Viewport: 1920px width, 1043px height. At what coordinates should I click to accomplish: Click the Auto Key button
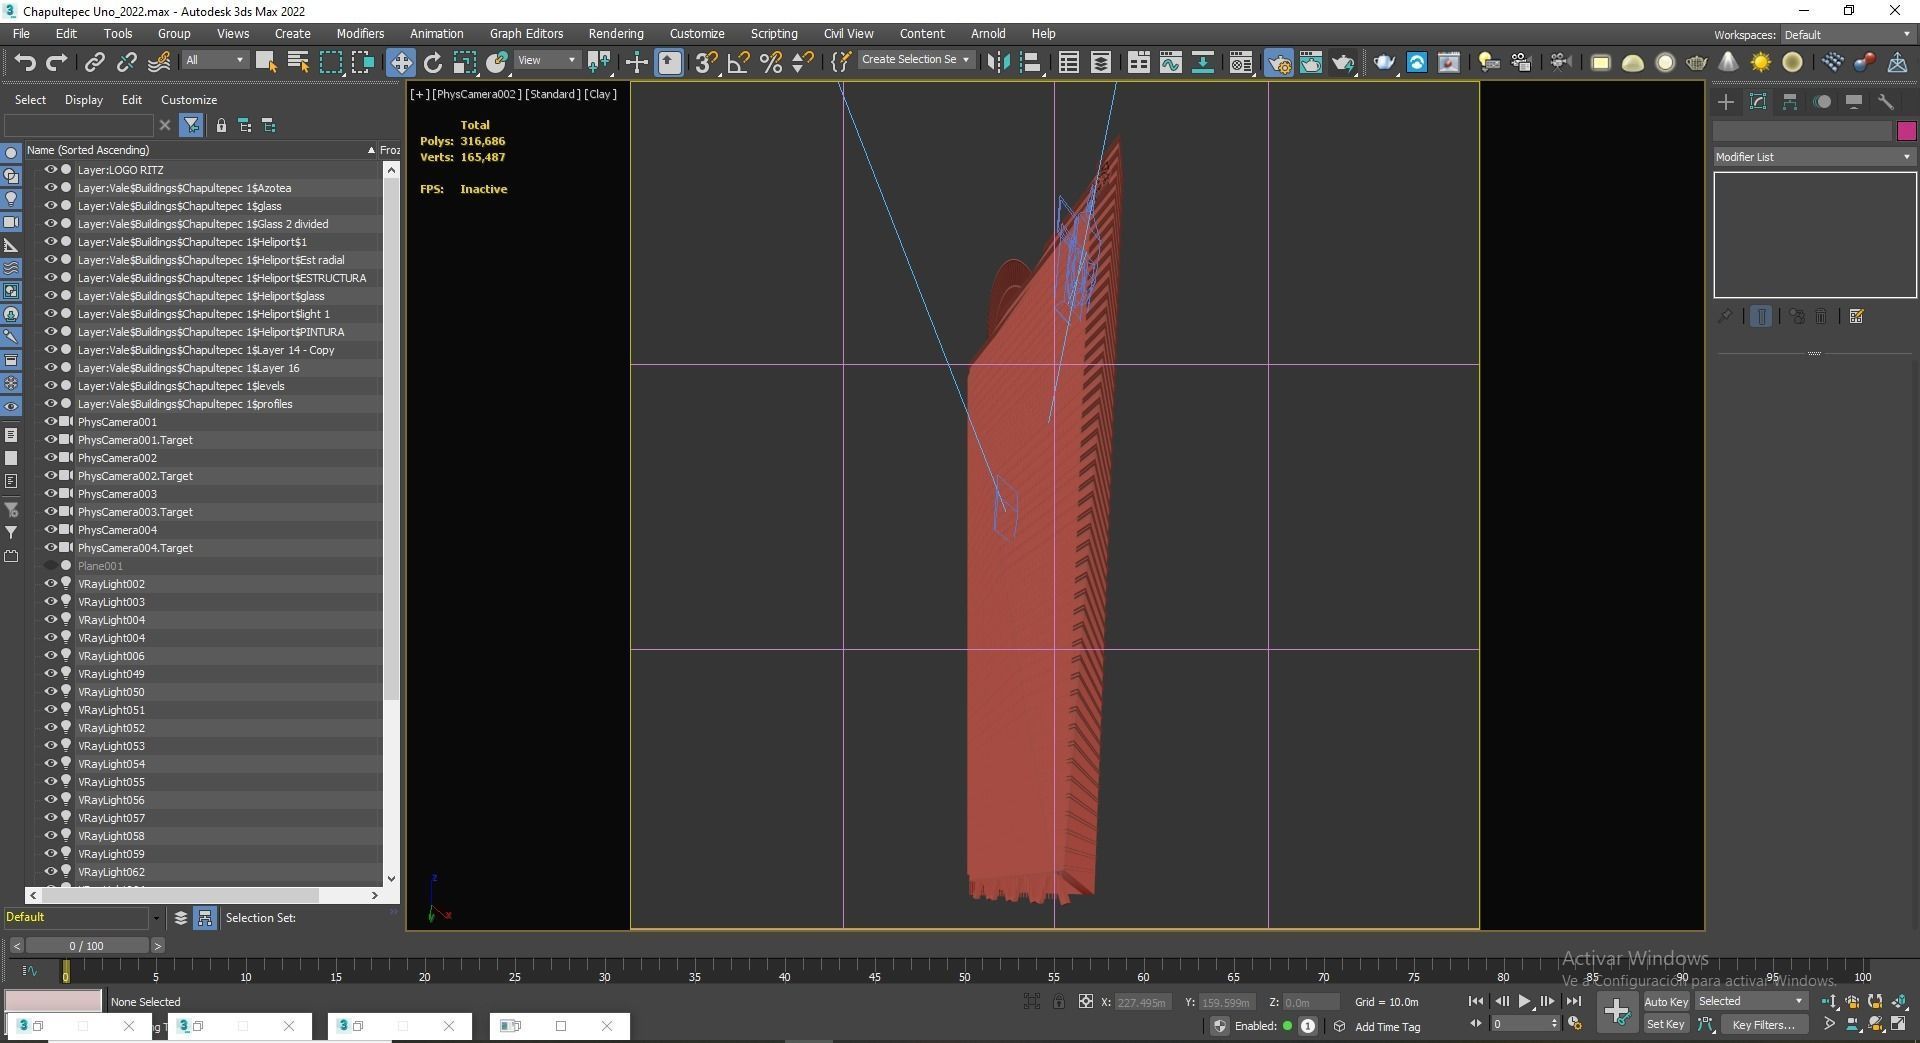pos(1665,1002)
